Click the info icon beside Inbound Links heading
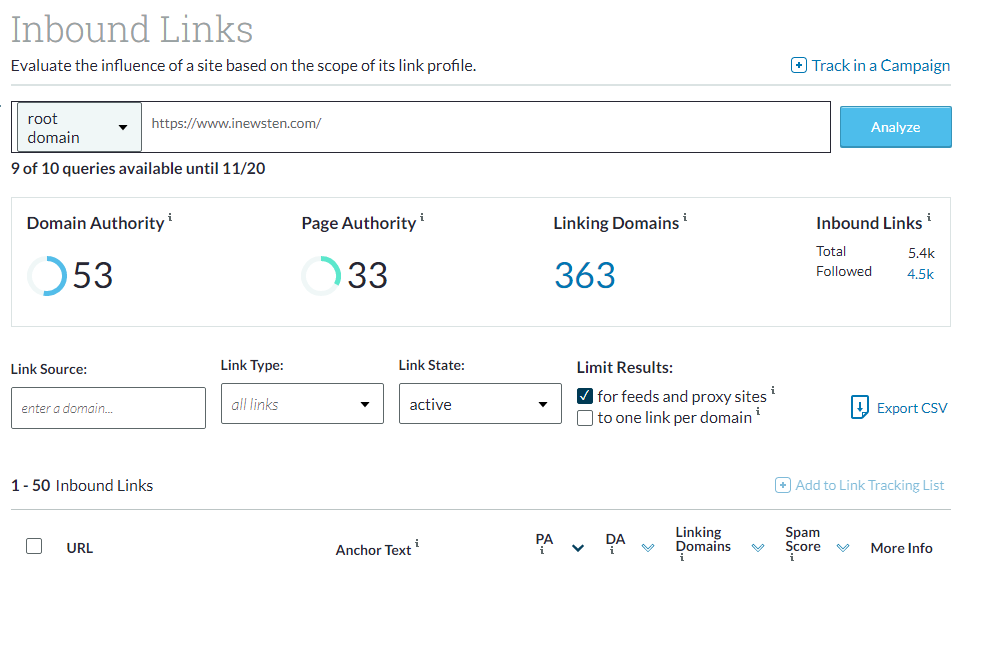Viewport: 986px width, 649px height. [x=929, y=217]
